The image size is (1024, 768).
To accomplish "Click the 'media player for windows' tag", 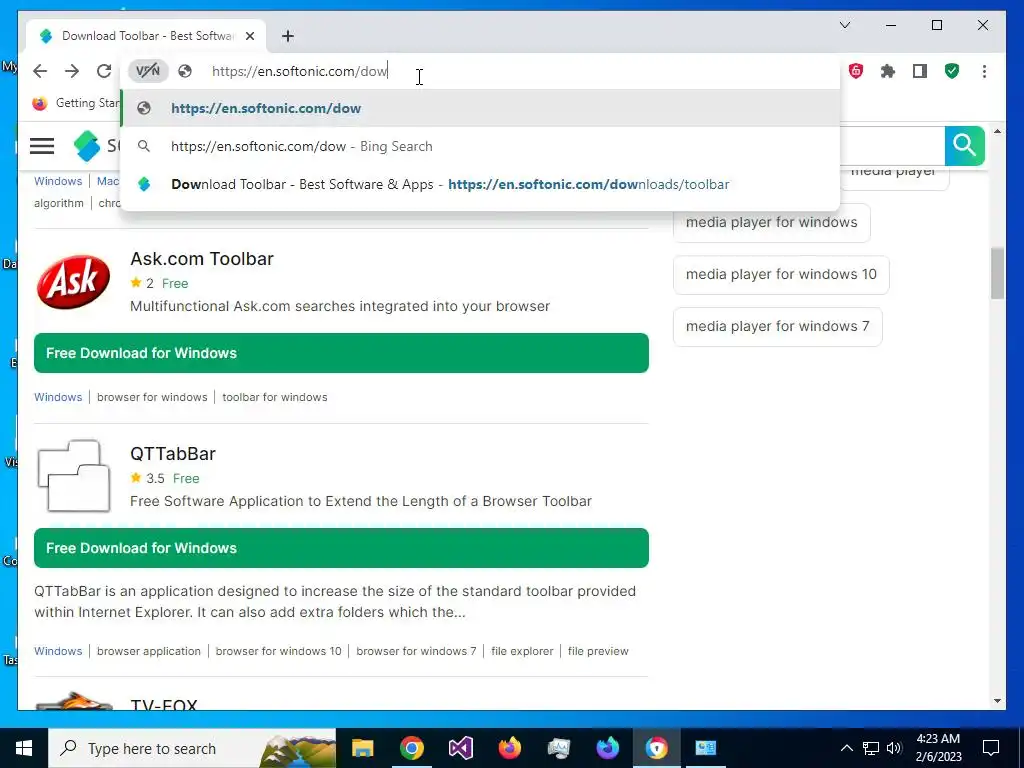I will tap(771, 223).
